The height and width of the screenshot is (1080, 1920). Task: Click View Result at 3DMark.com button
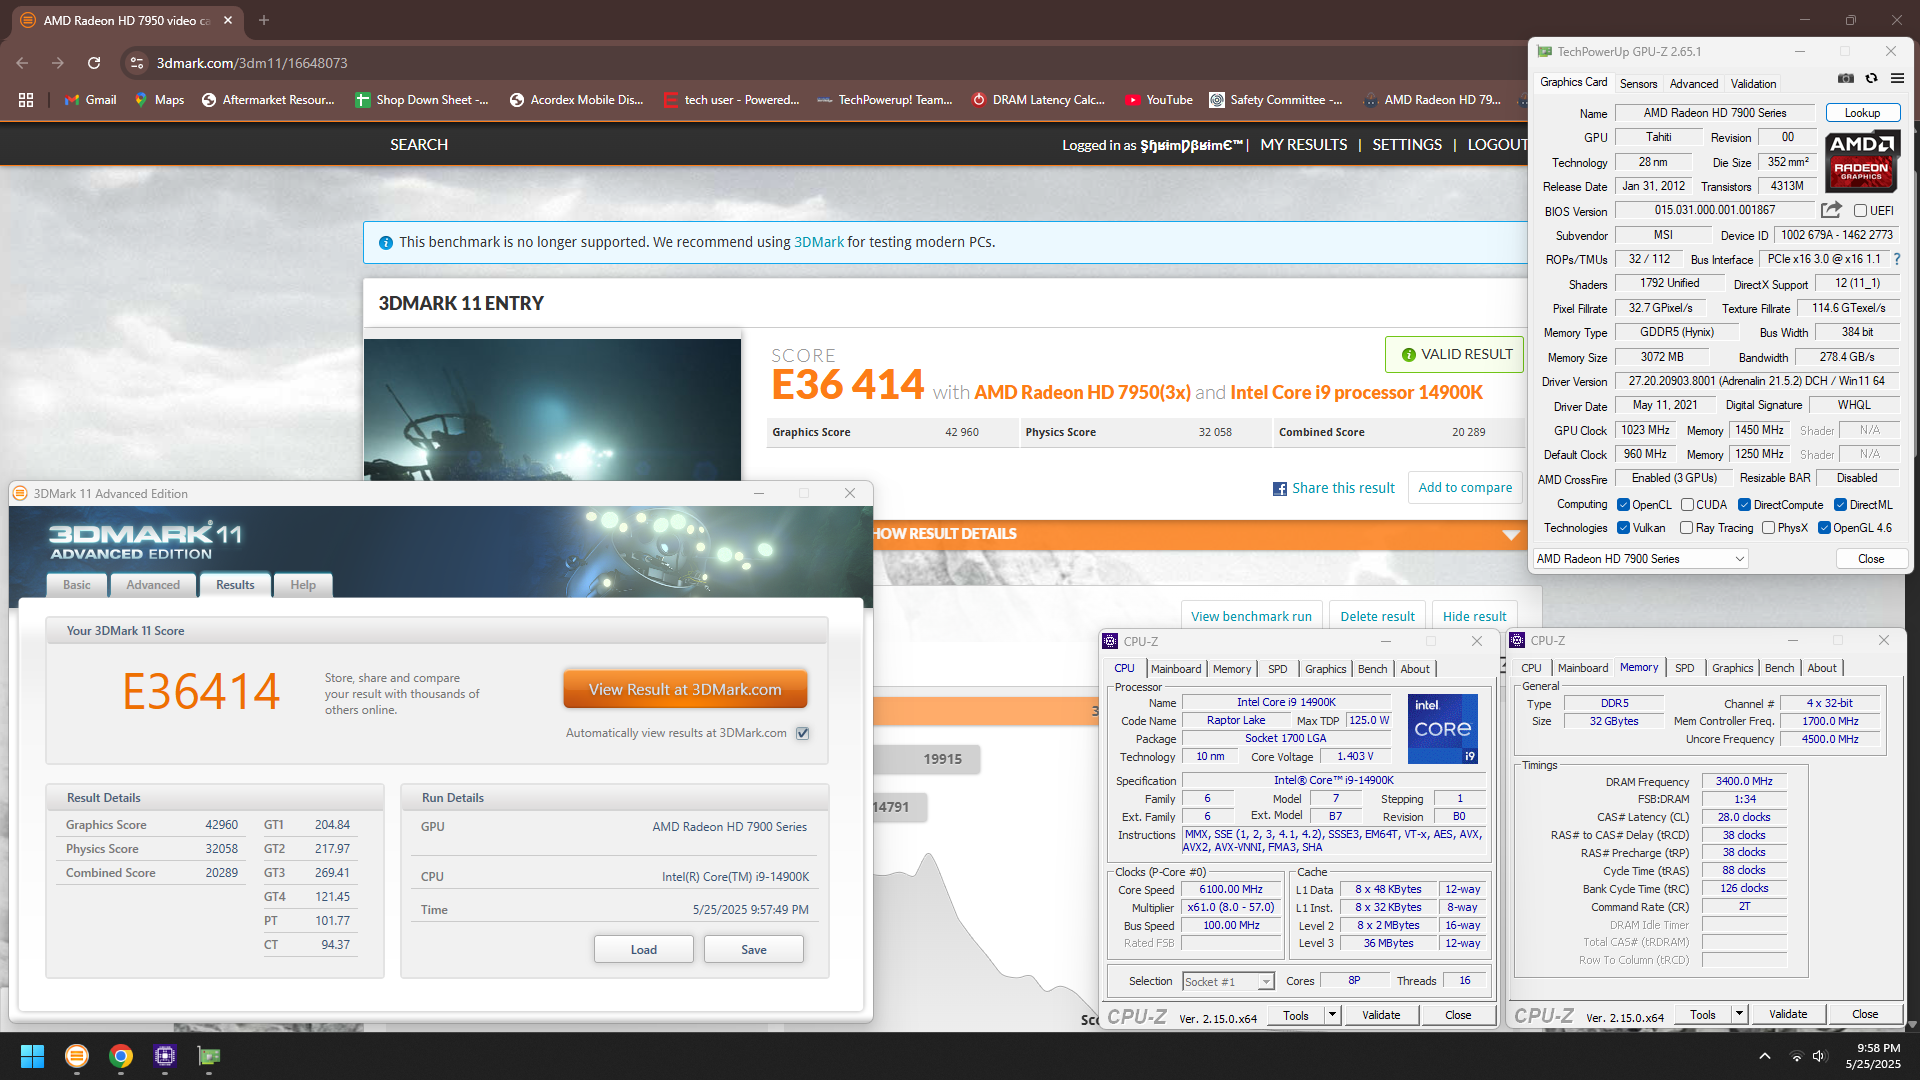(x=685, y=690)
